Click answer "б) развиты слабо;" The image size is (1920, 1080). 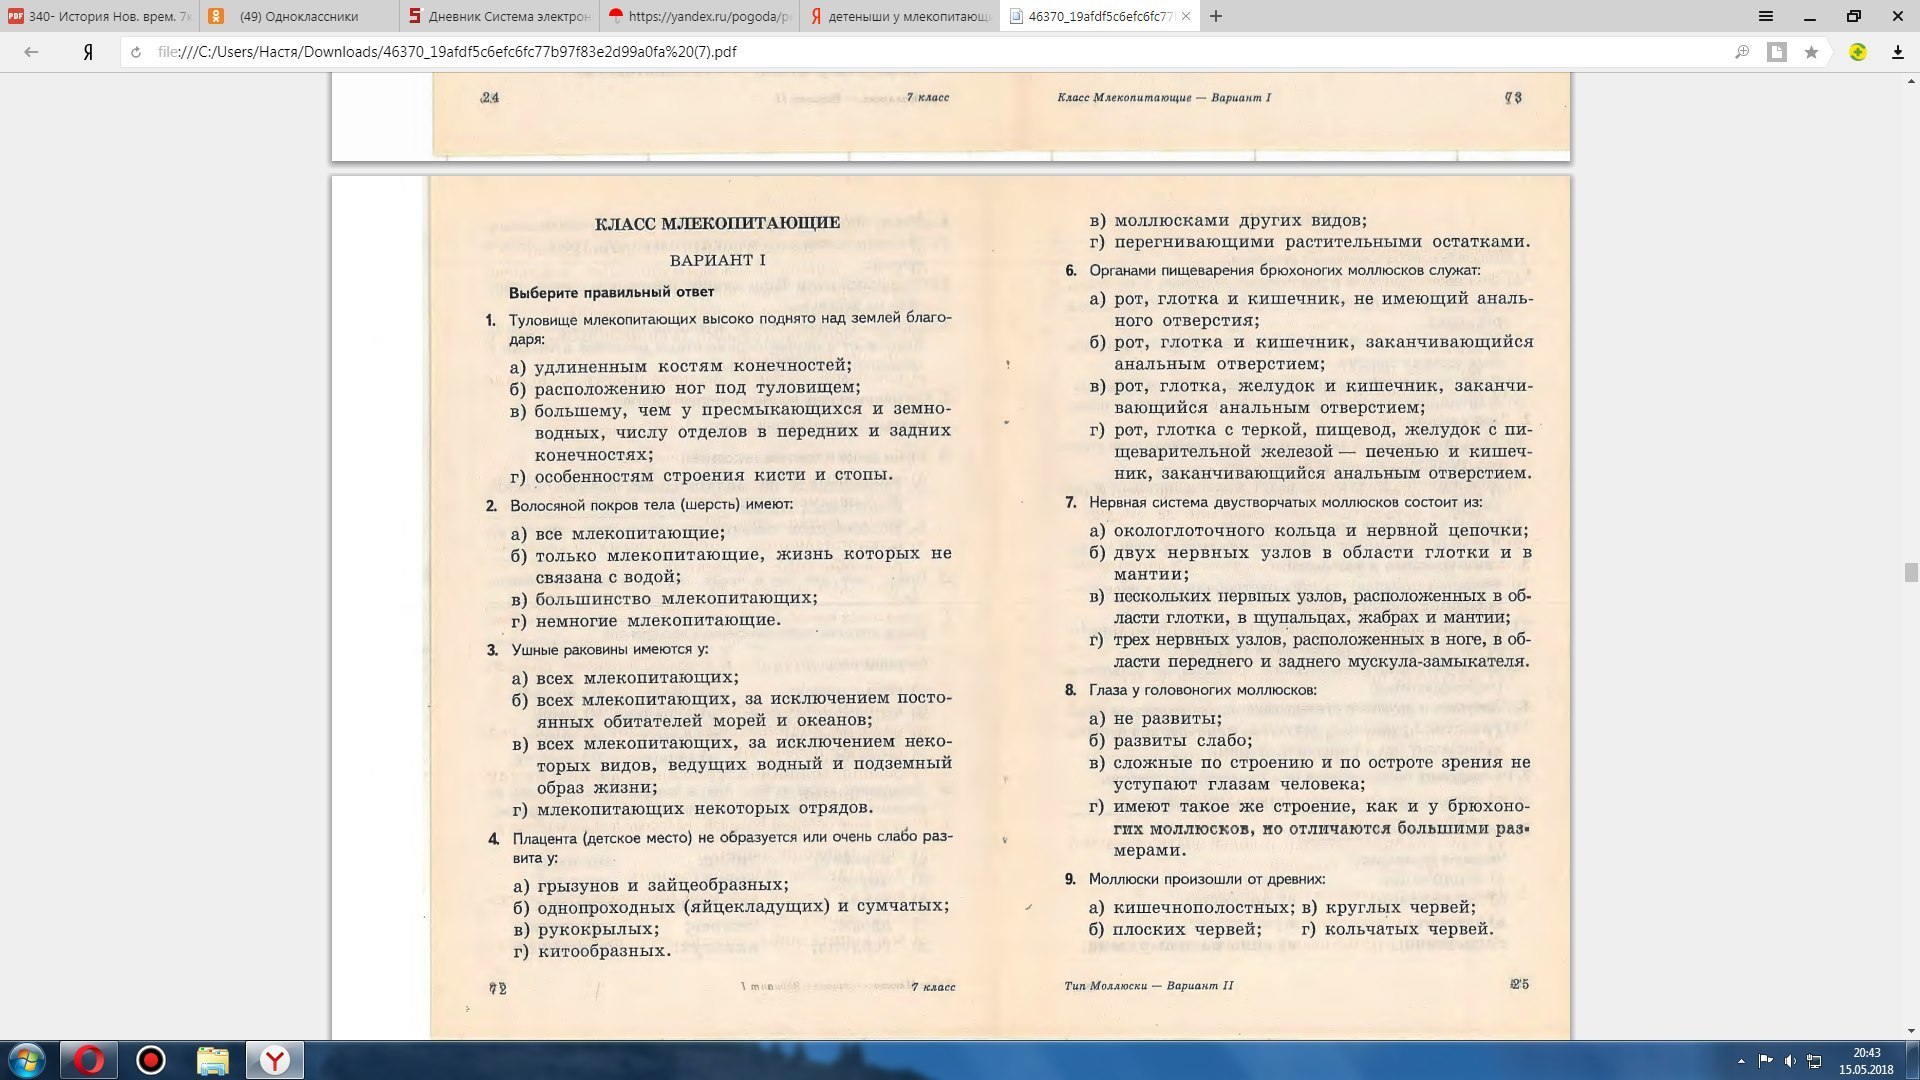click(1170, 741)
